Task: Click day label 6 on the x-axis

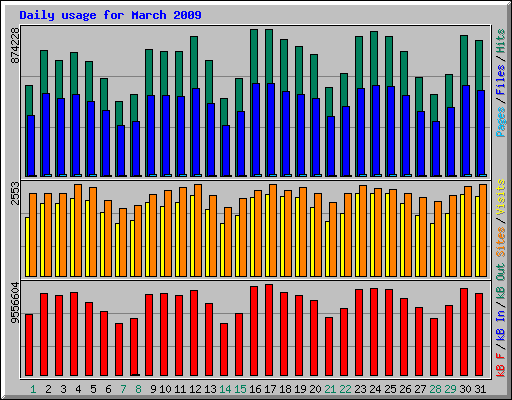Action: 108,389
